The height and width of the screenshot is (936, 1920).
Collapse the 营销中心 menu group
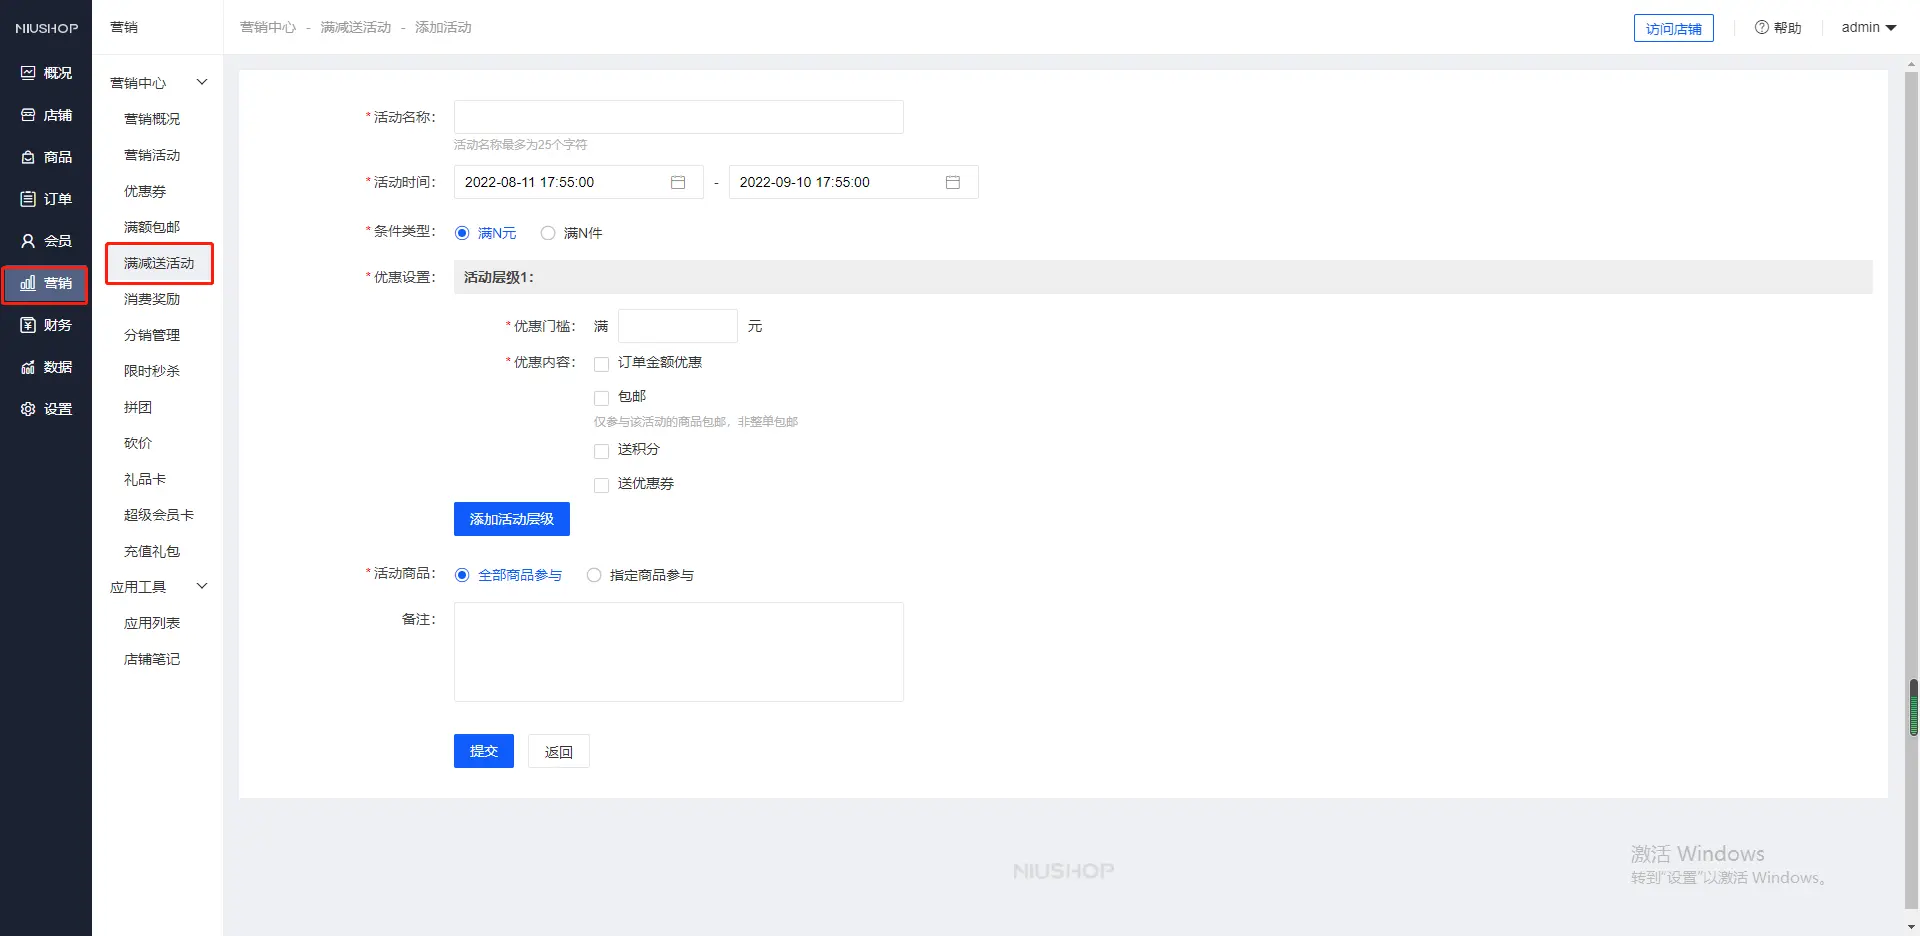(x=202, y=82)
